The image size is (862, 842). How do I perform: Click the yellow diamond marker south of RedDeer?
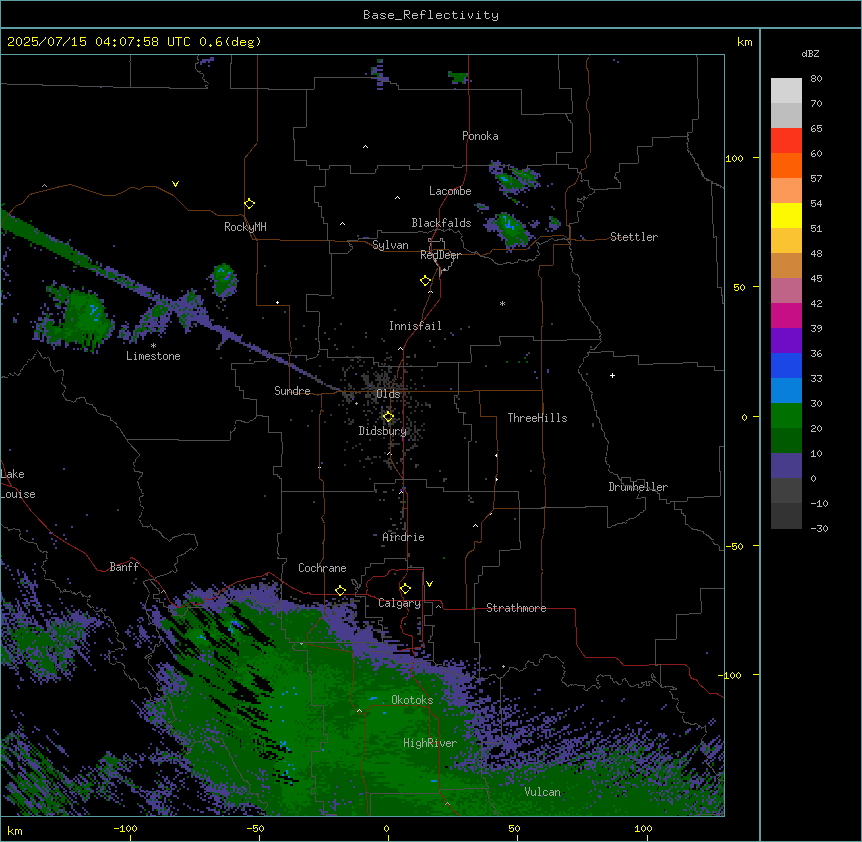[425, 281]
